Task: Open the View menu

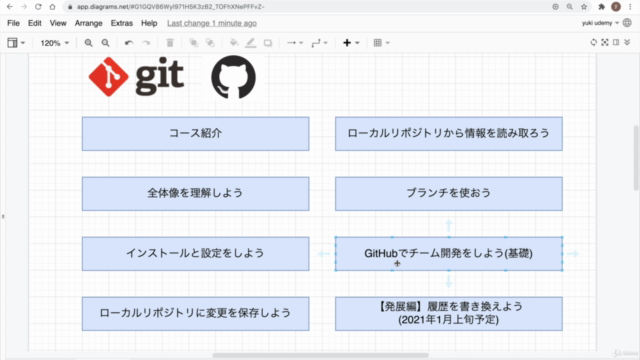Action: (x=58, y=23)
